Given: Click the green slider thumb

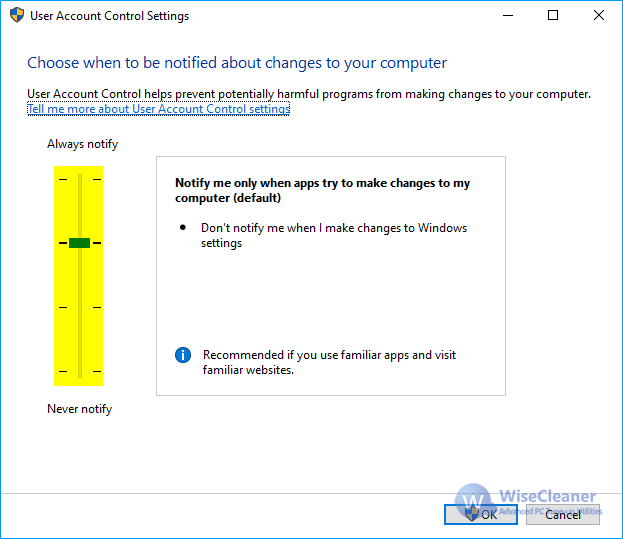Looking at the screenshot, I should click(x=79, y=243).
